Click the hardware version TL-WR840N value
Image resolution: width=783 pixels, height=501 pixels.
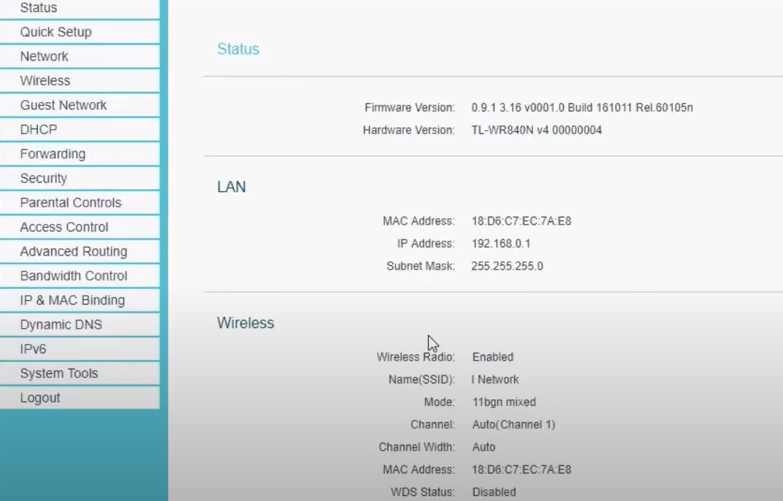[x=536, y=131]
